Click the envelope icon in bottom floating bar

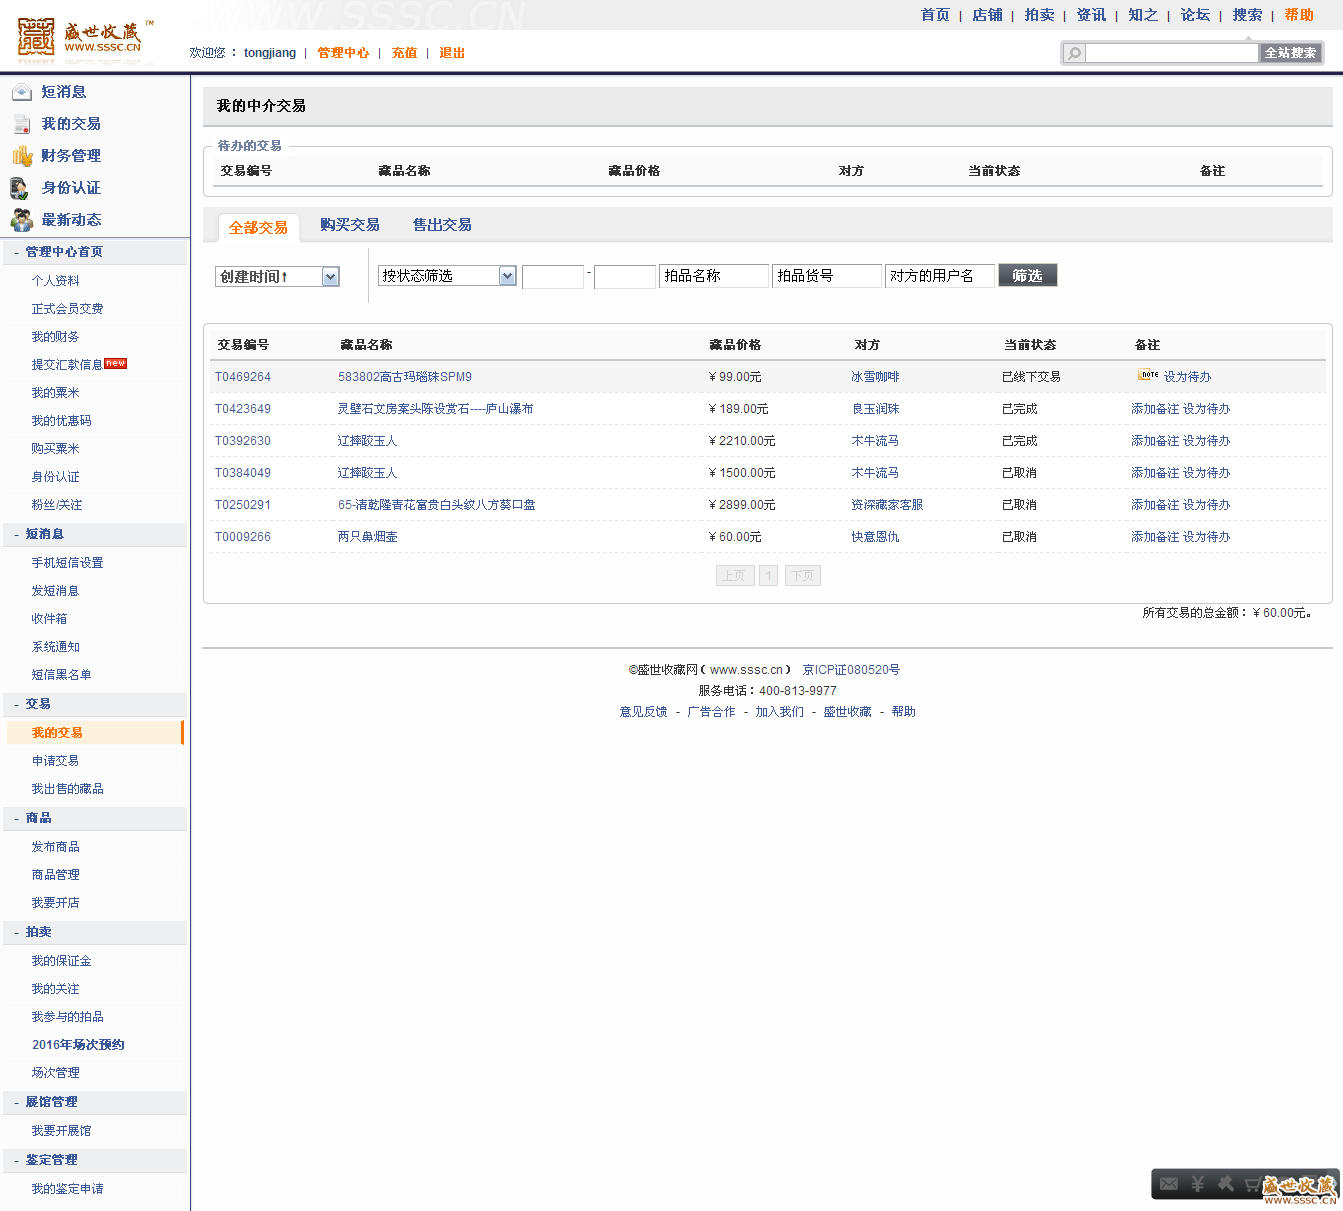1169,1184
